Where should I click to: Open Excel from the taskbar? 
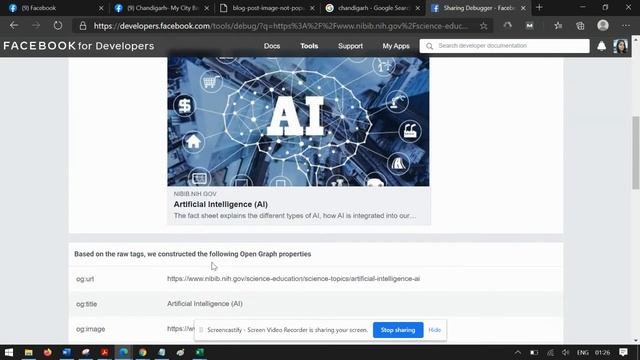point(200,352)
